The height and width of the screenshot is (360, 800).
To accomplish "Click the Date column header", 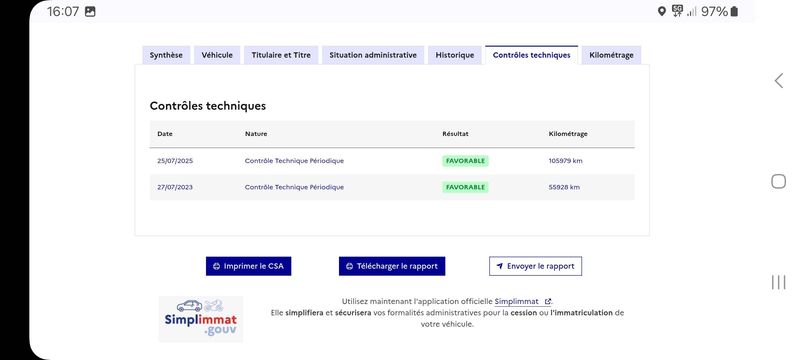I will point(165,134).
